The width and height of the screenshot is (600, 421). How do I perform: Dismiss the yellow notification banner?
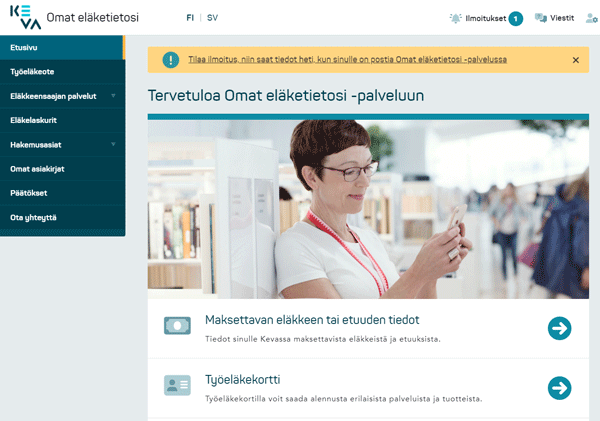(576, 60)
